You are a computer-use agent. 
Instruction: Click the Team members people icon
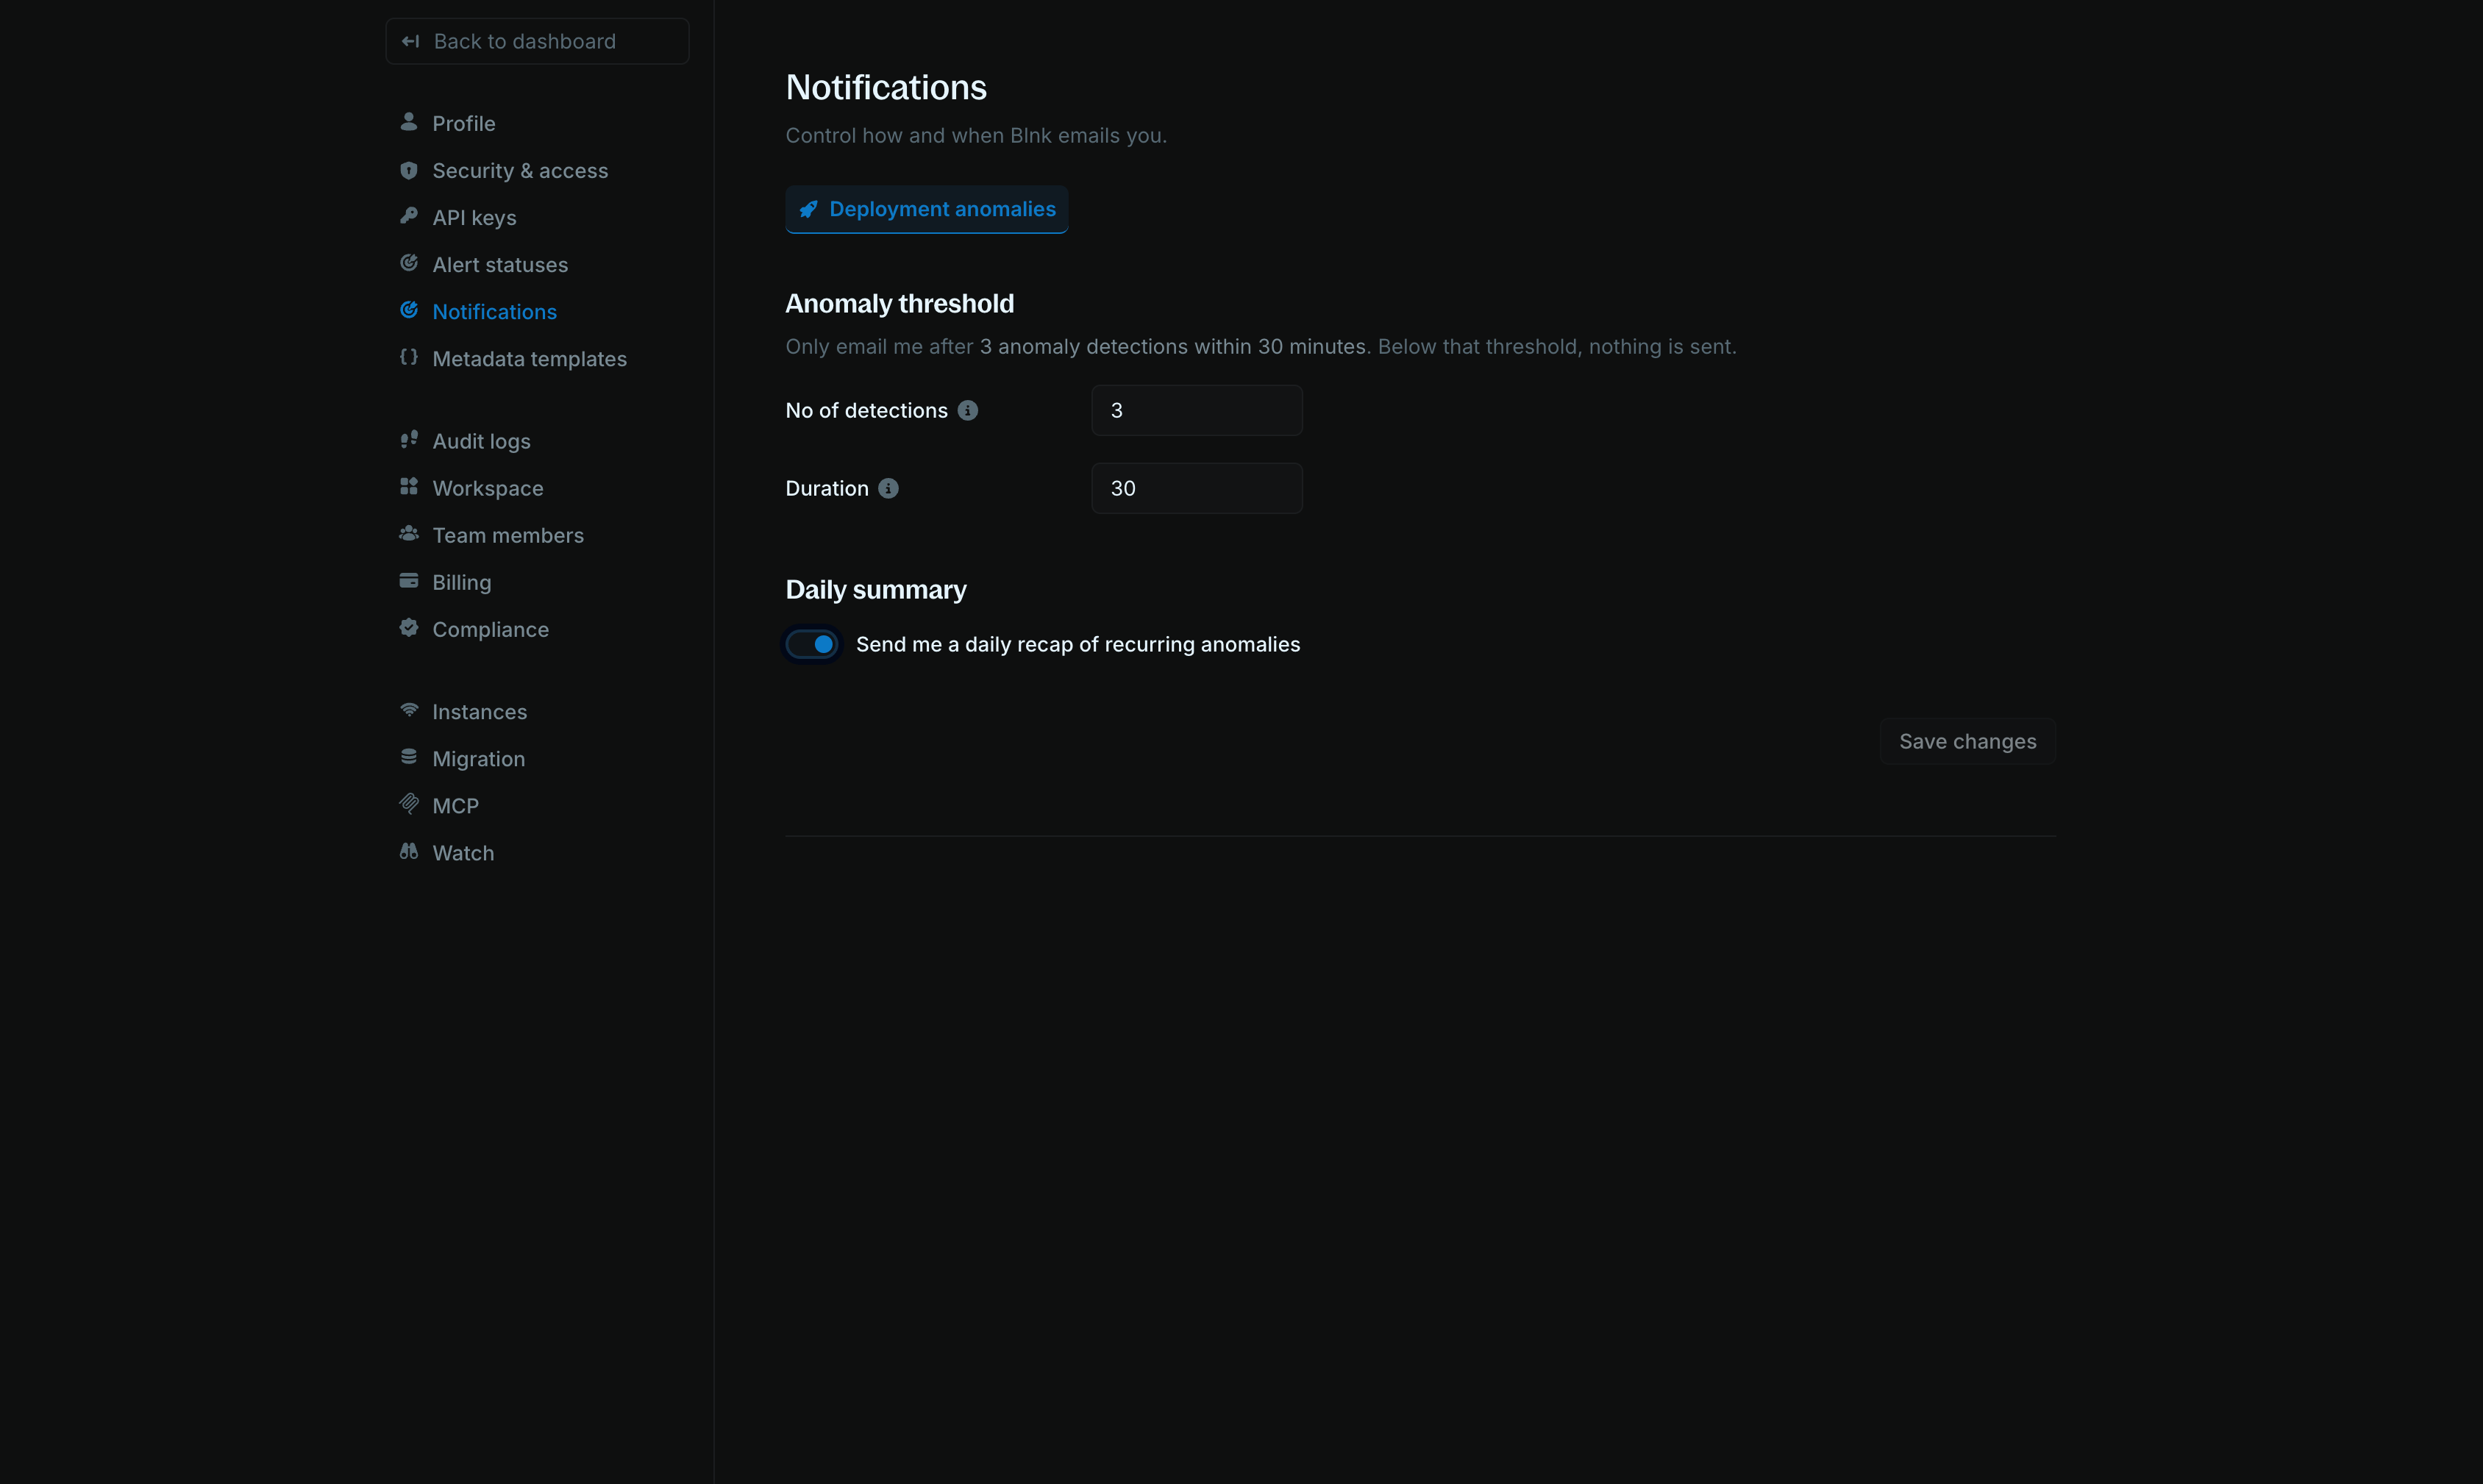[408, 534]
